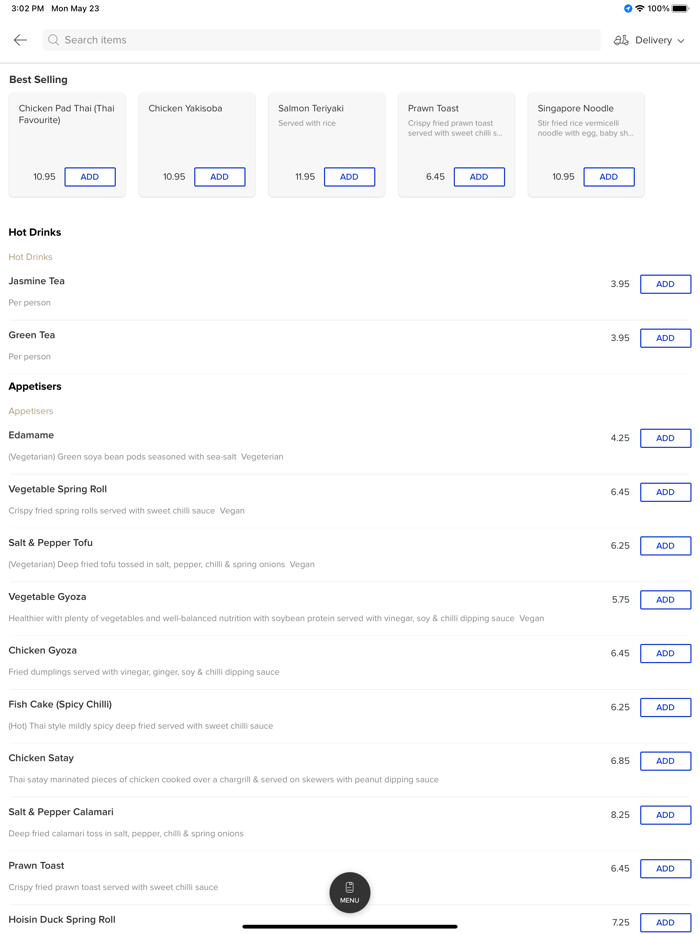
Task: Add Vegetable Gyoza to order
Action: point(665,600)
